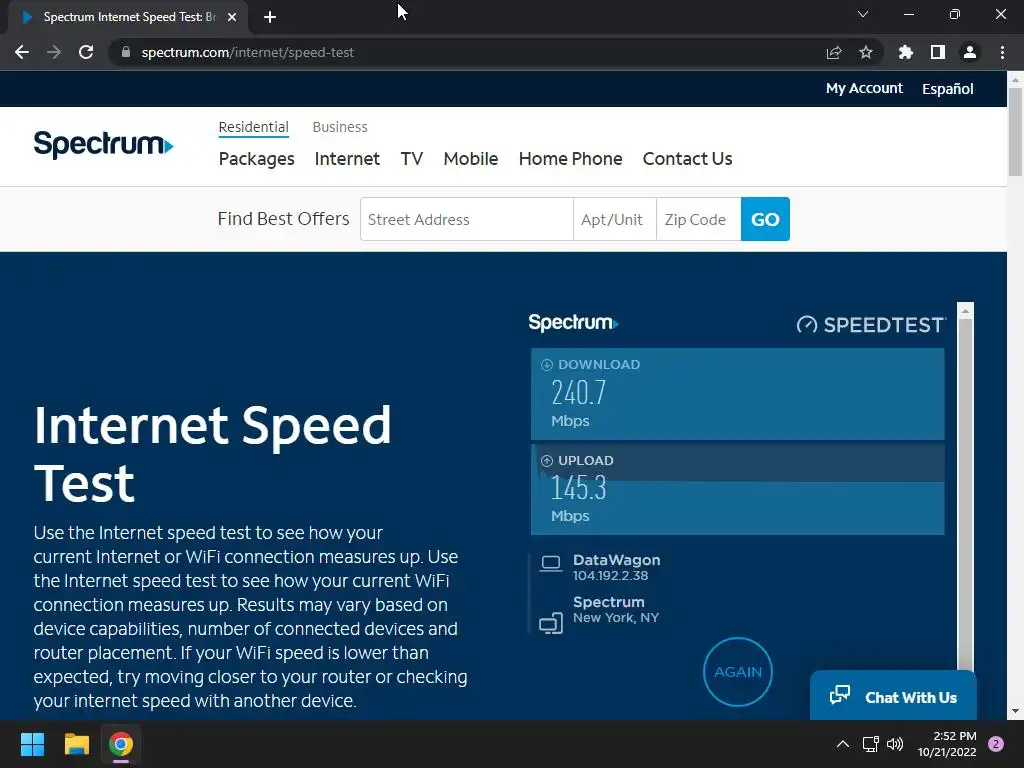Open File Explorer from the taskbar
This screenshot has height=768, width=1024.
(x=76, y=744)
